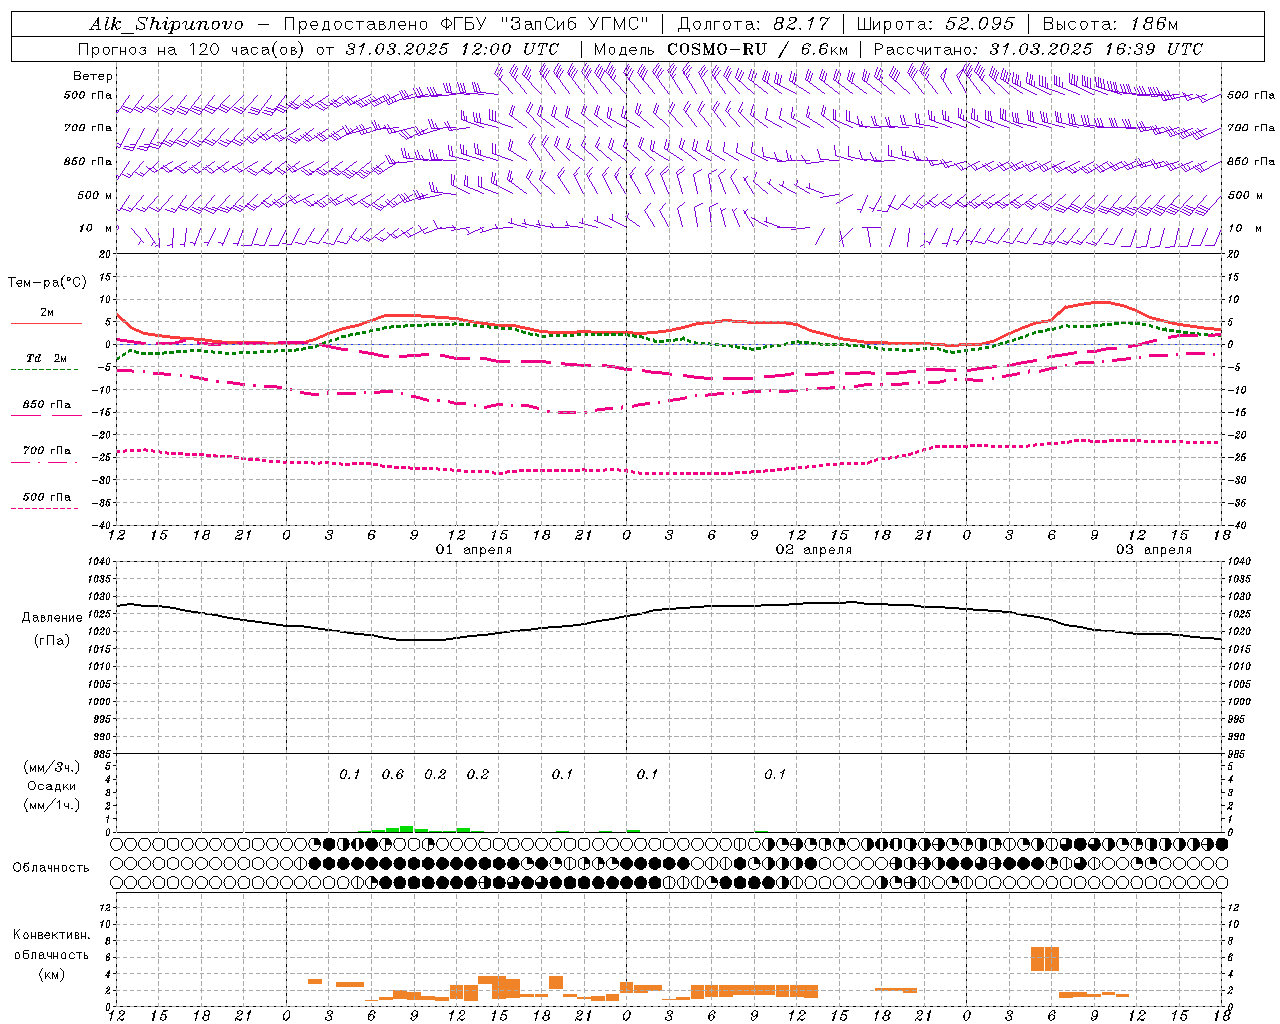Click the Облачность cloud cover label
Viewport: 1280px width, 1024px height.
point(51,868)
